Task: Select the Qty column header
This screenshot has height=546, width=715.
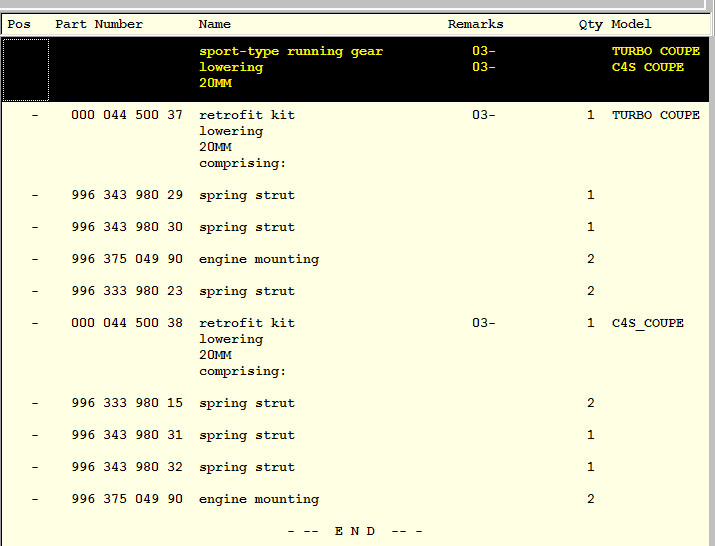Action: (x=590, y=24)
